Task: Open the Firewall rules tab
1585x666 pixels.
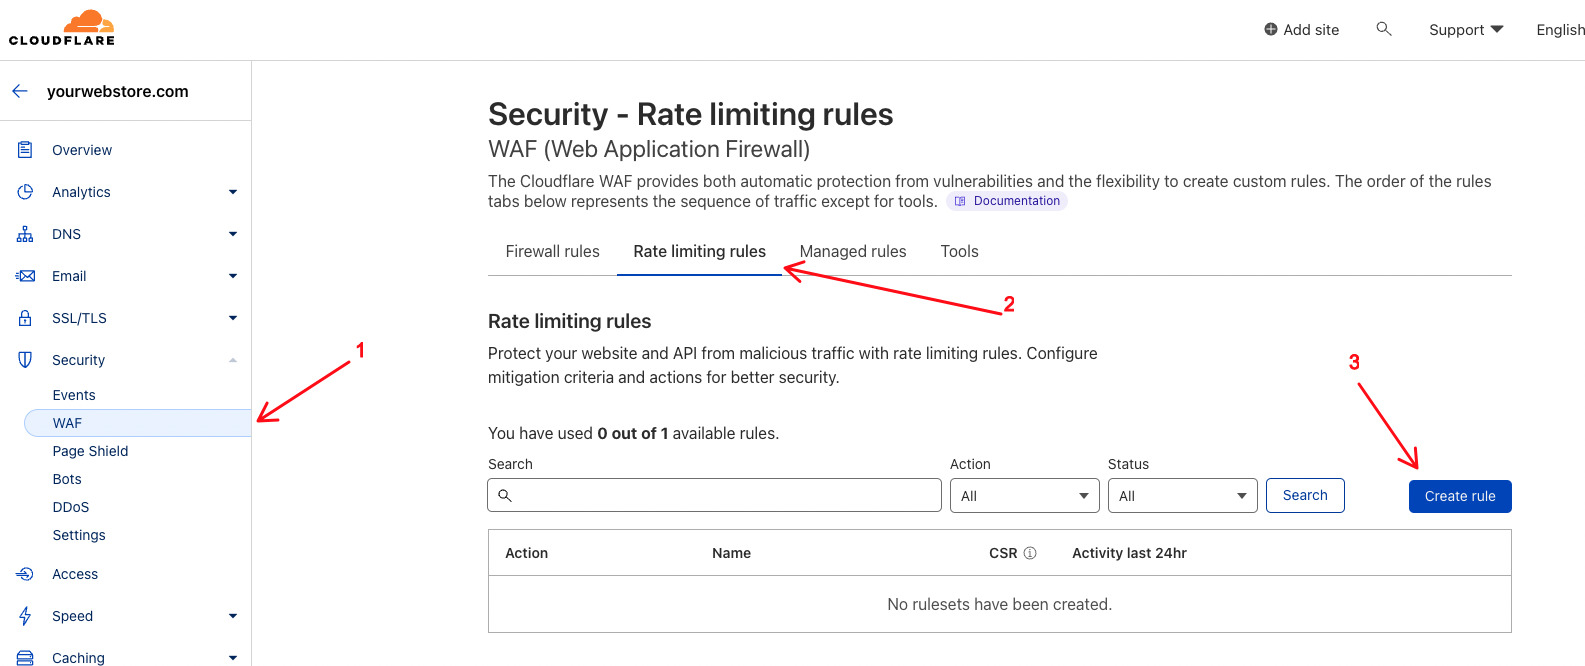Action: [552, 251]
